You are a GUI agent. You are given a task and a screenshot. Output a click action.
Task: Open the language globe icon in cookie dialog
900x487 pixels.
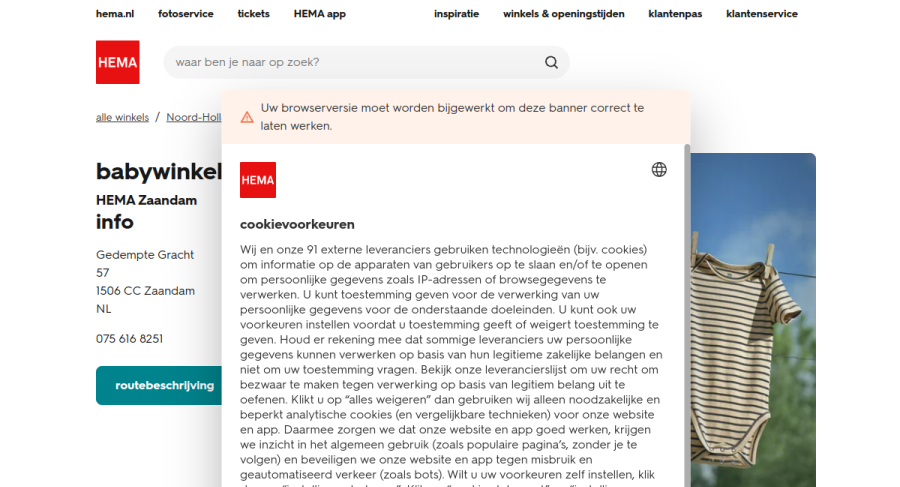point(659,169)
